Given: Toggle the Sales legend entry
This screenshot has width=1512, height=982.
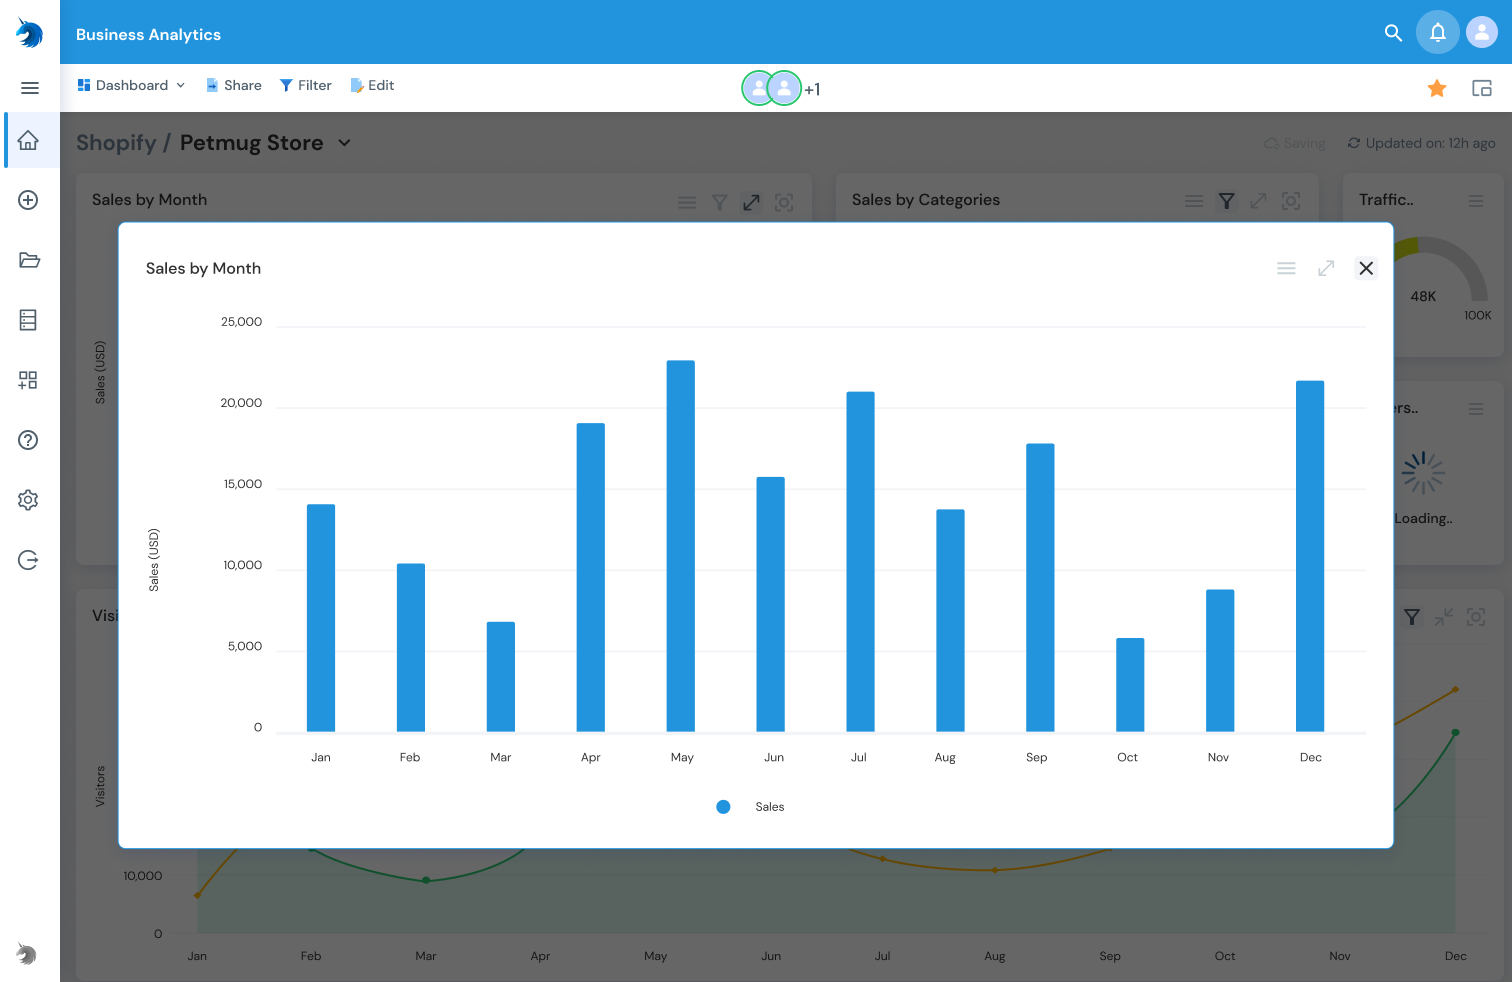Looking at the screenshot, I should click(751, 807).
